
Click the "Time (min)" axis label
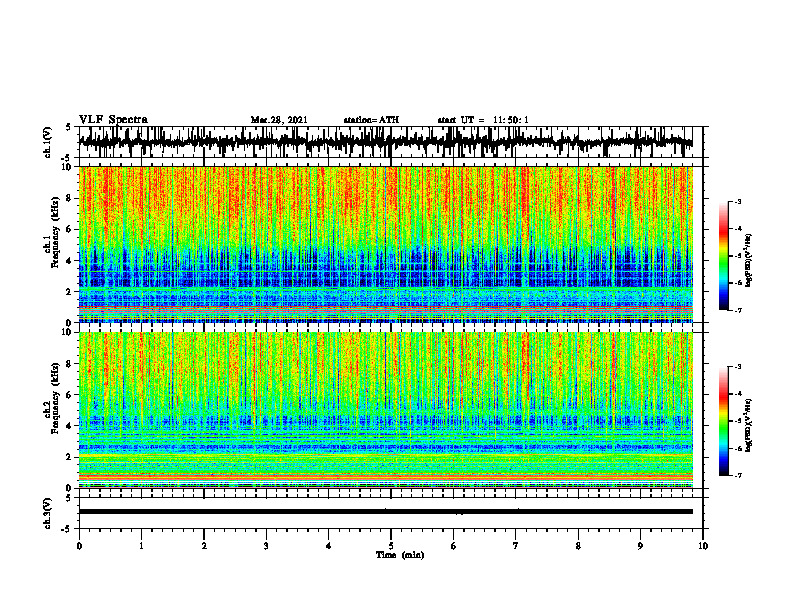click(x=400, y=555)
